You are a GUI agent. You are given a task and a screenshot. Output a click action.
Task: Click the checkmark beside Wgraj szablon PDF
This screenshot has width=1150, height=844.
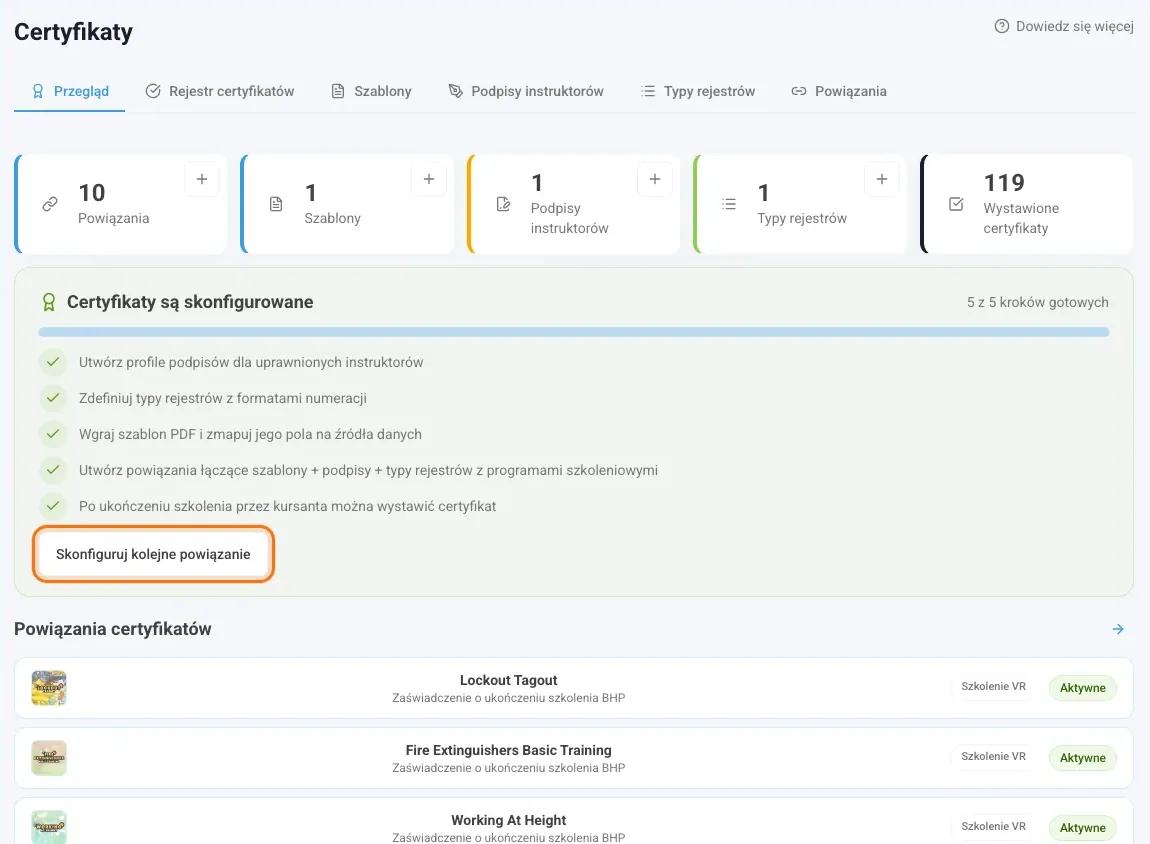pos(53,433)
